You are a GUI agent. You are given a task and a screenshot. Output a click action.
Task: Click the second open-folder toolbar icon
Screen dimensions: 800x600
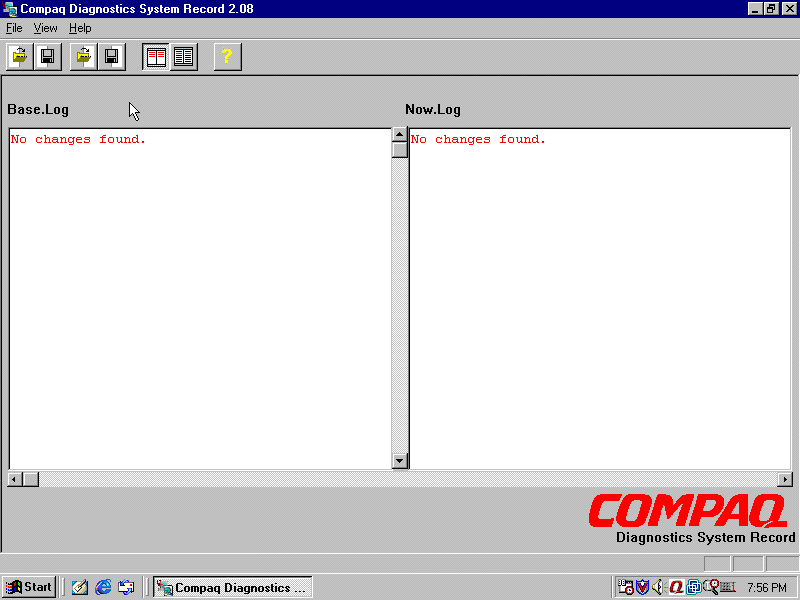(x=84, y=56)
